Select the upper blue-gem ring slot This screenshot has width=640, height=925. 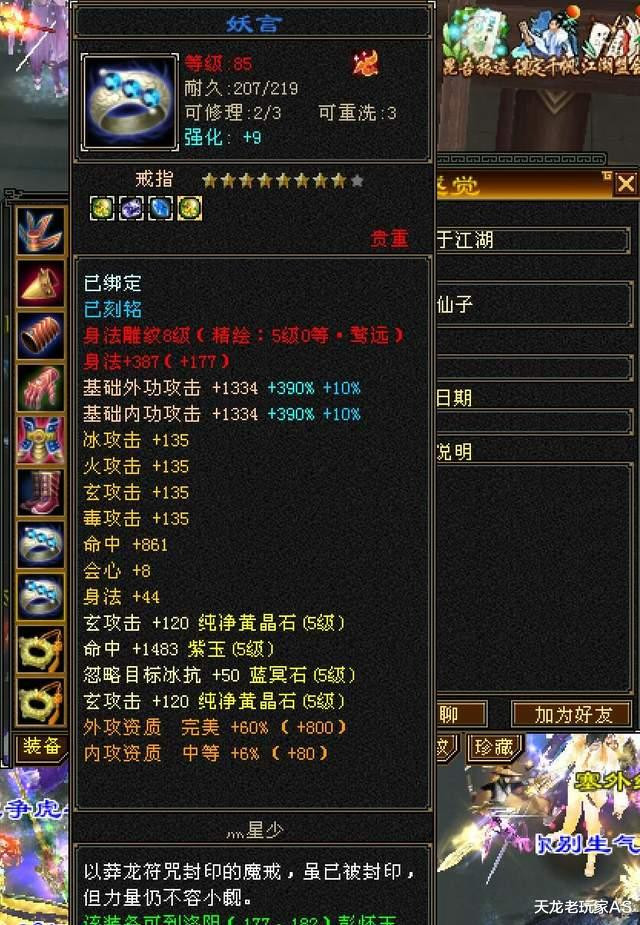[x=40, y=545]
